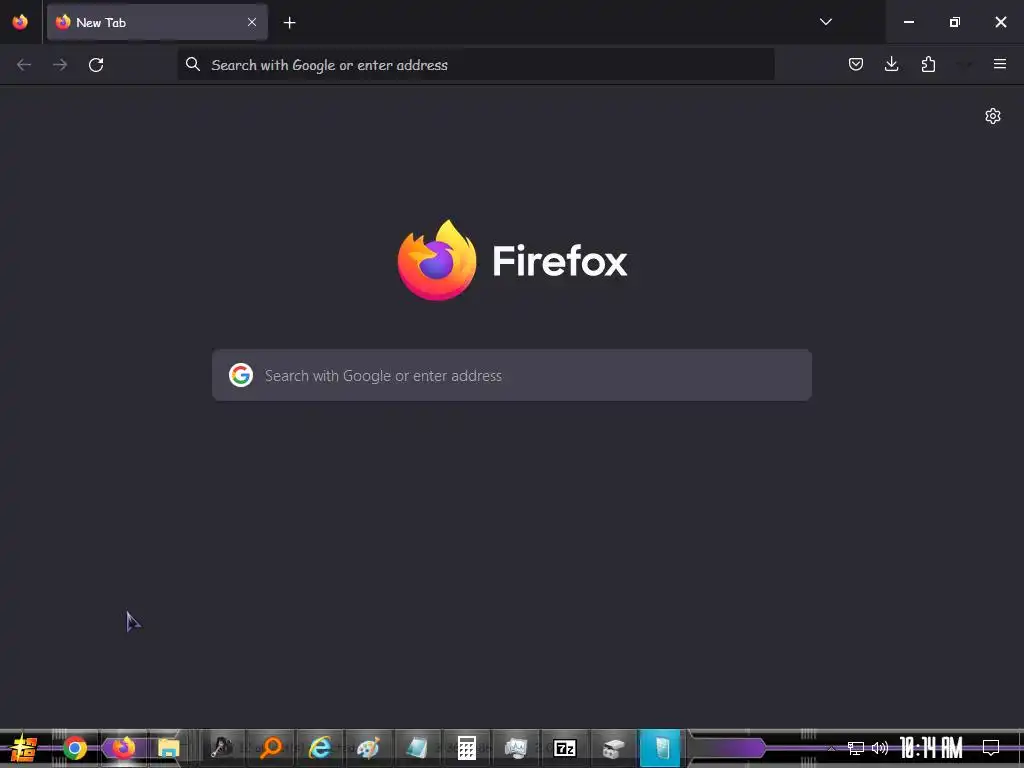
Task: Open the network status tray icon
Action: pyautogui.click(x=856, y=748)
